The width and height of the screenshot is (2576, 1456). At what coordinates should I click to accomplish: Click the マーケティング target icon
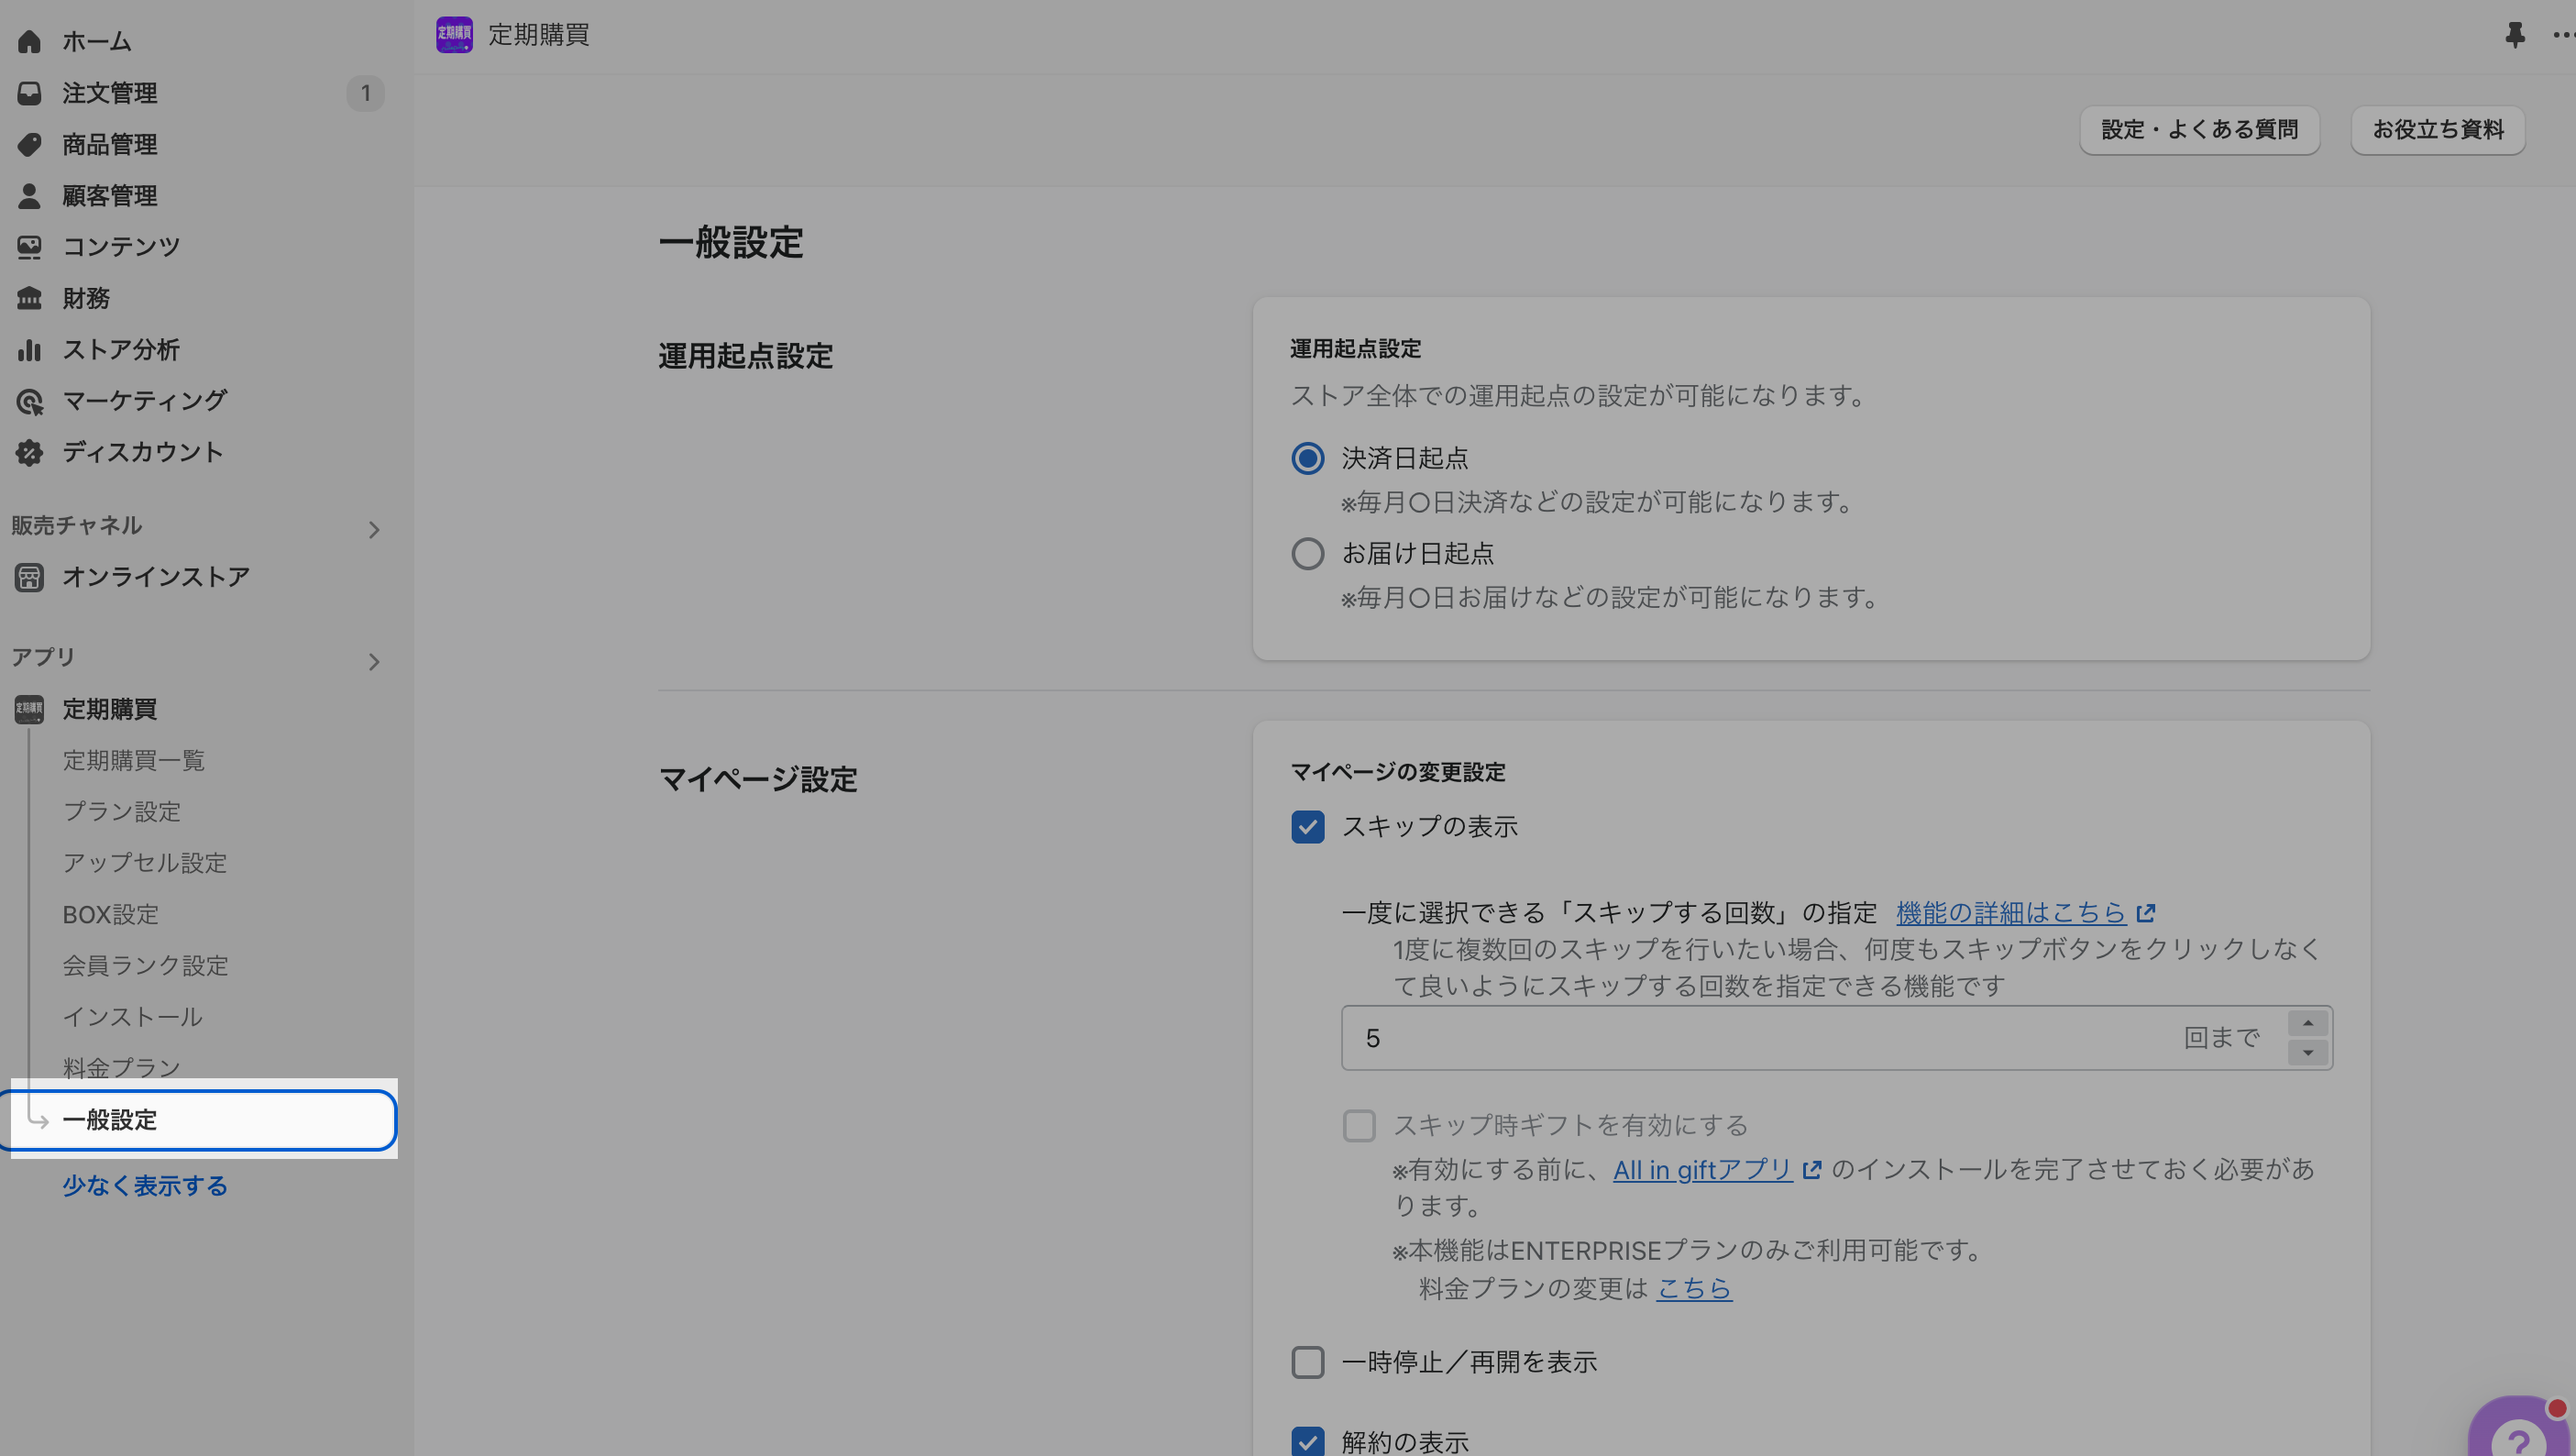point(29,401)
